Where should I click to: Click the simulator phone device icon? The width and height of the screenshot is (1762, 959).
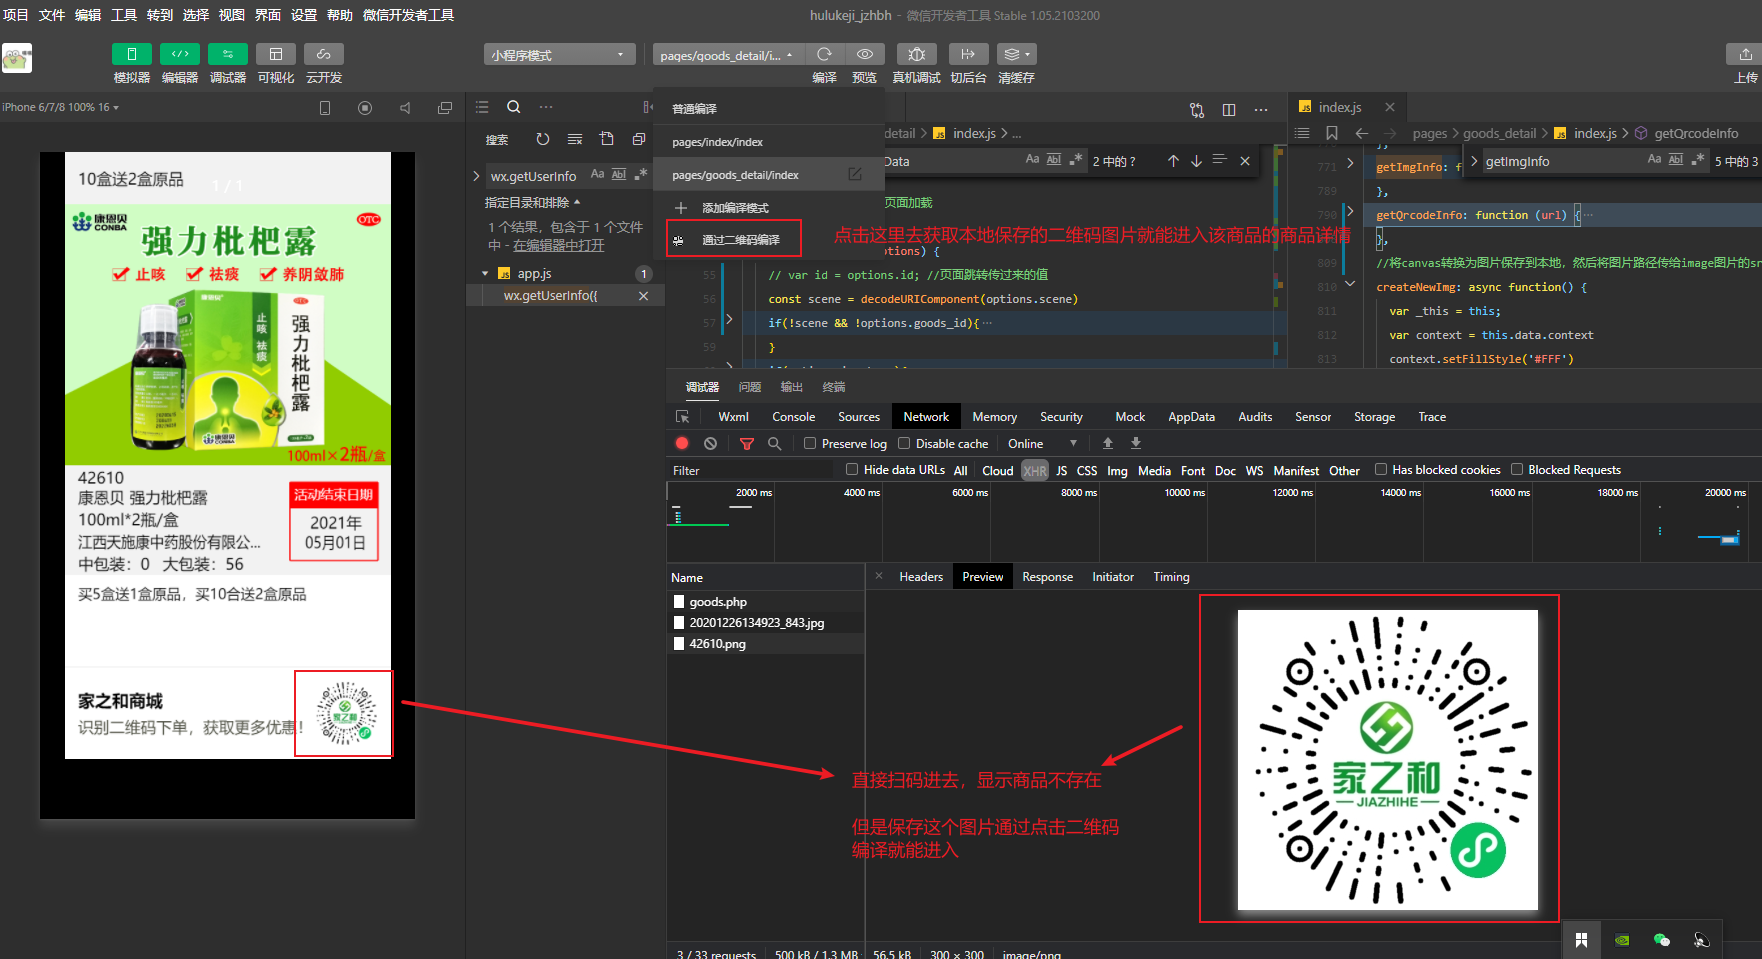point(325,108)
